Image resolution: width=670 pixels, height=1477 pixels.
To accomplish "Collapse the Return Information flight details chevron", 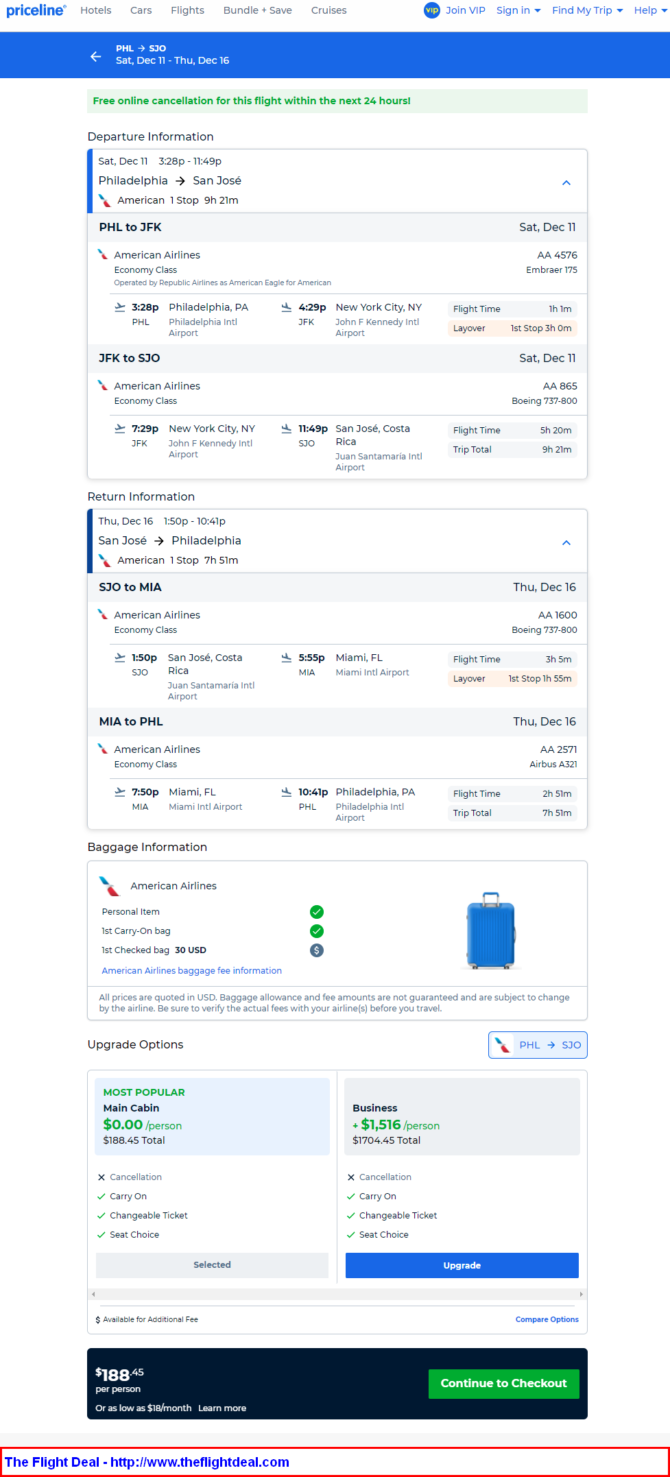I will 566,543.
